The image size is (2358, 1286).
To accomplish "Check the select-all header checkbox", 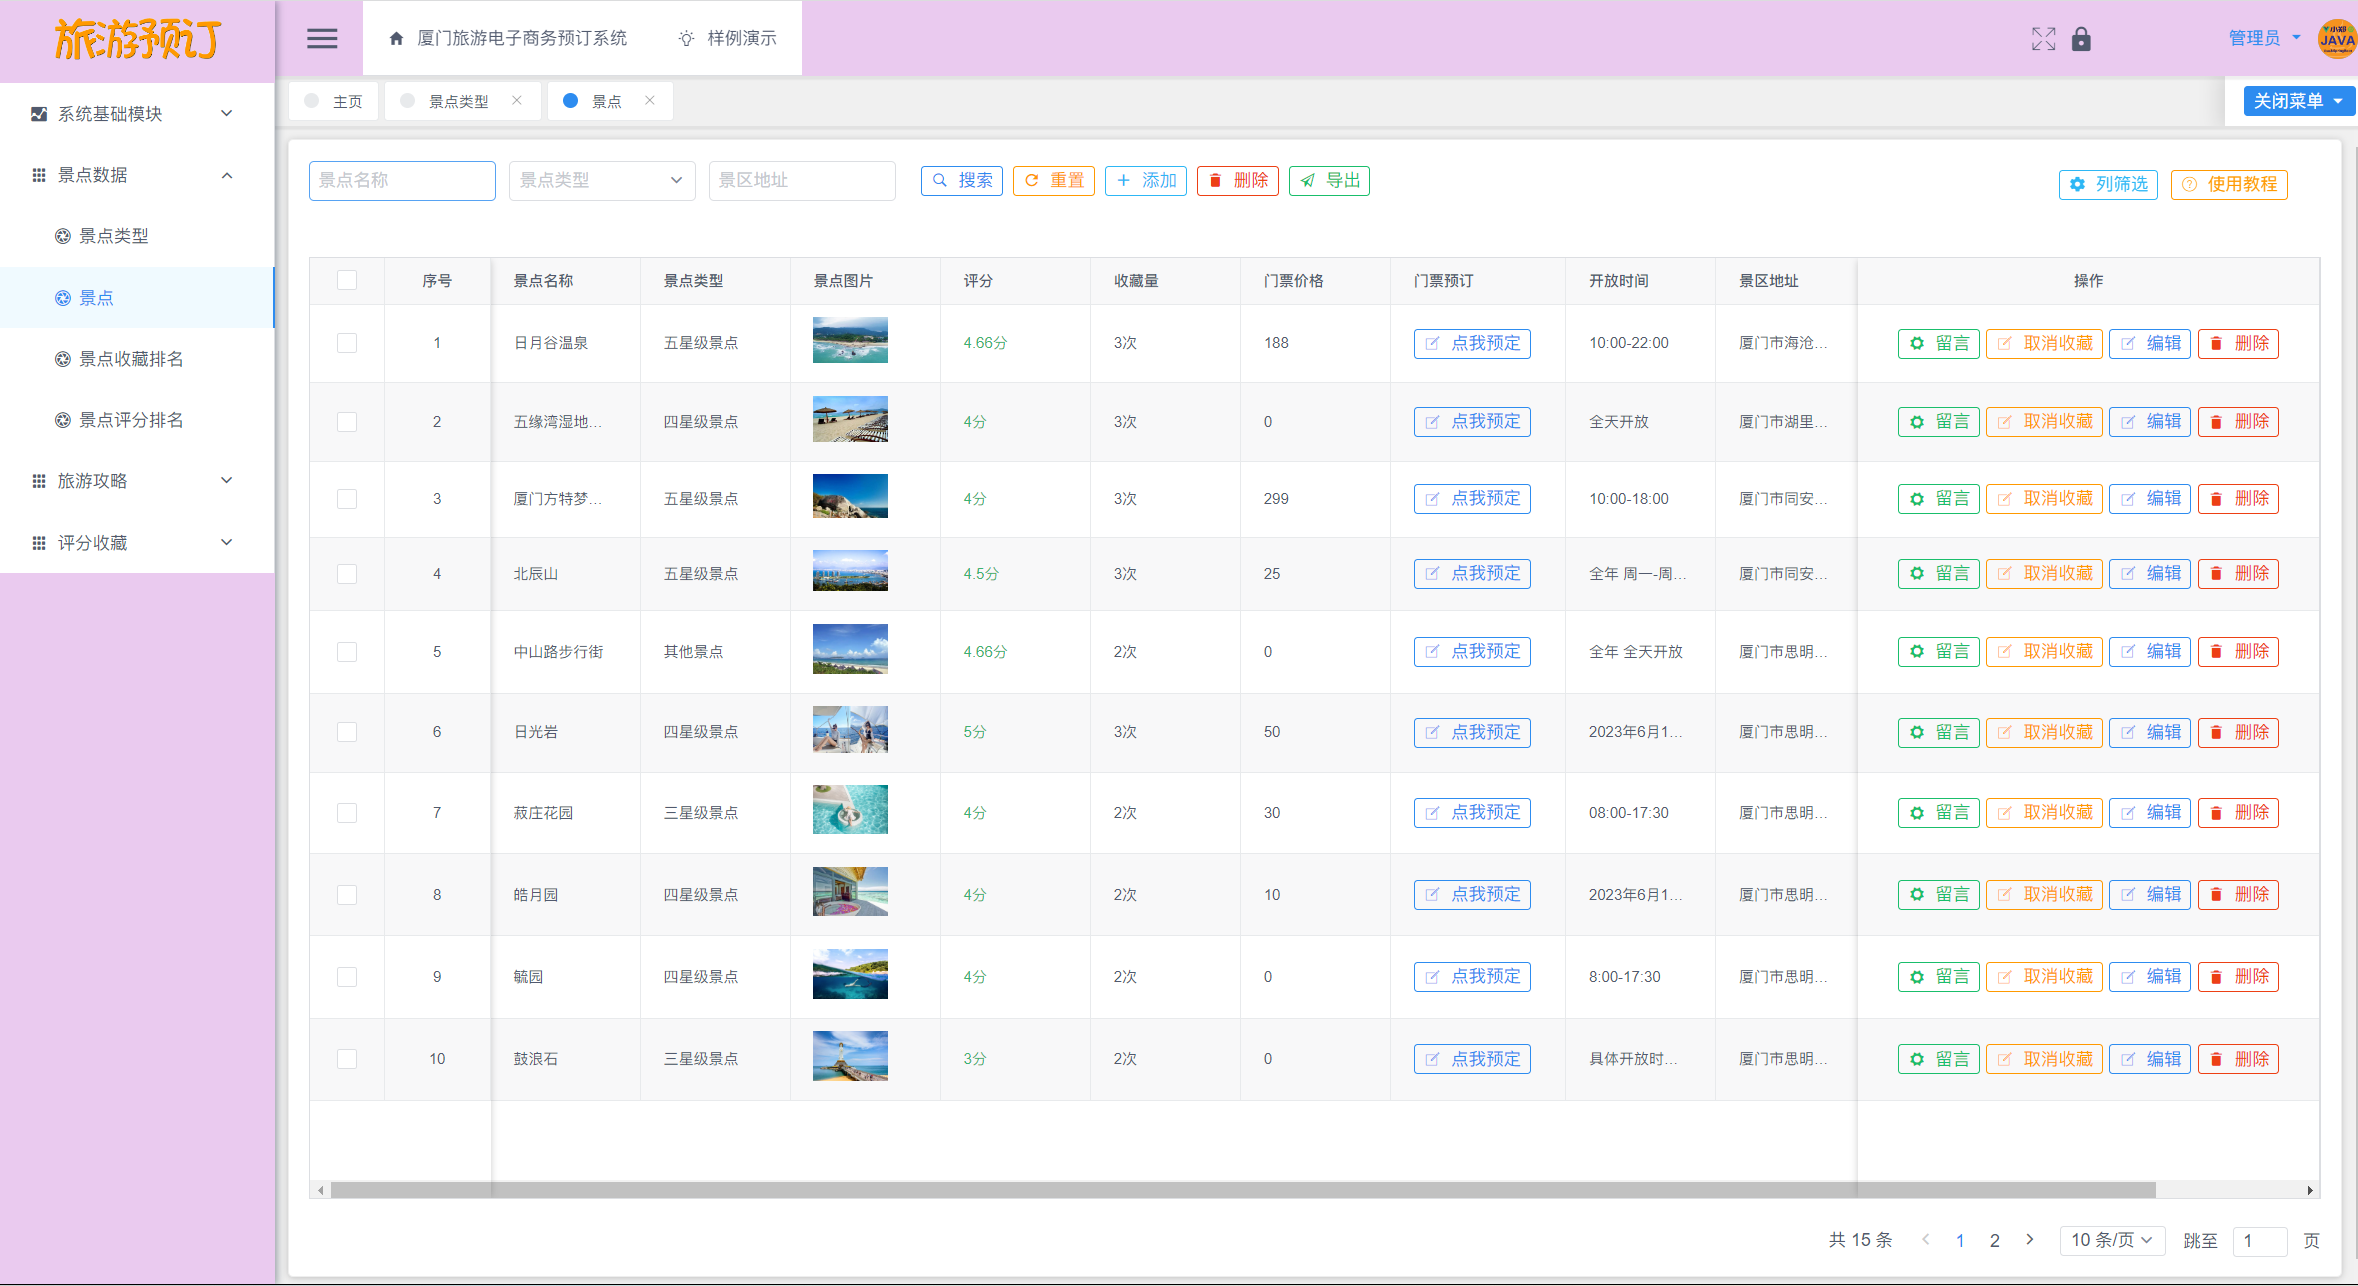I will point(347,280).
